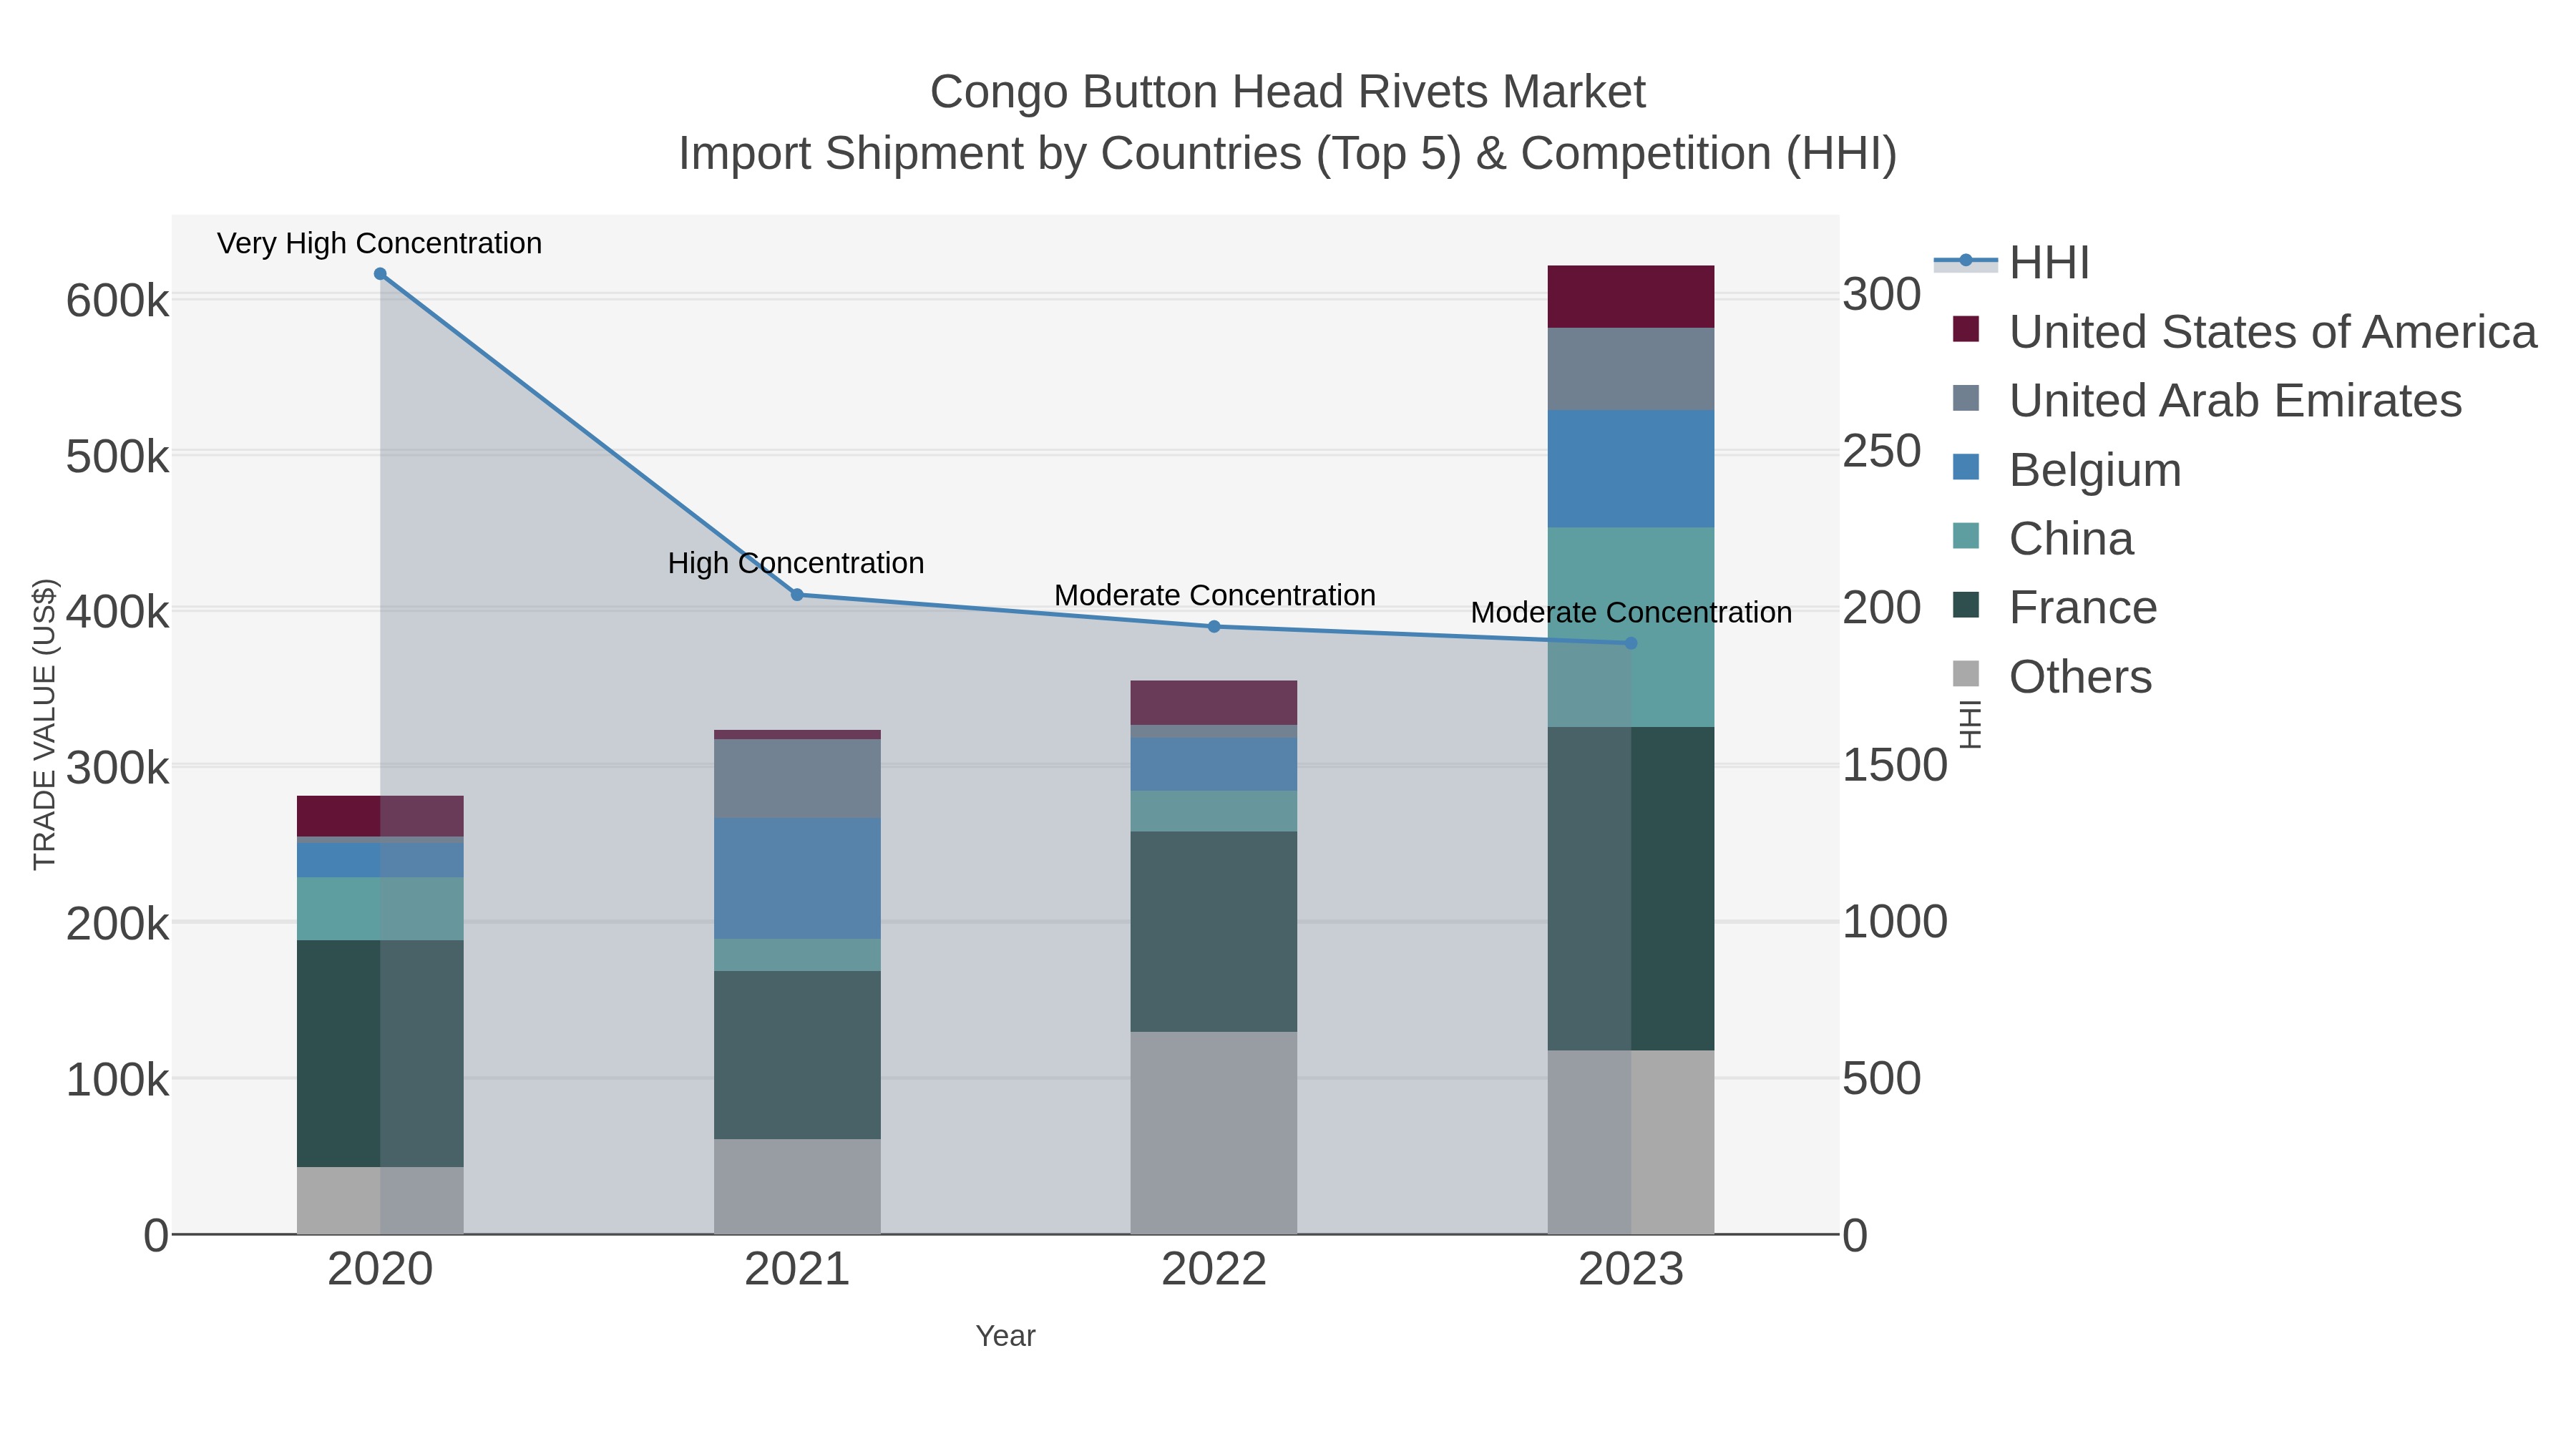2576x1449 pixels.
Task: Toggle United States of America legend entry
Action: click(x=2245, y=332)
